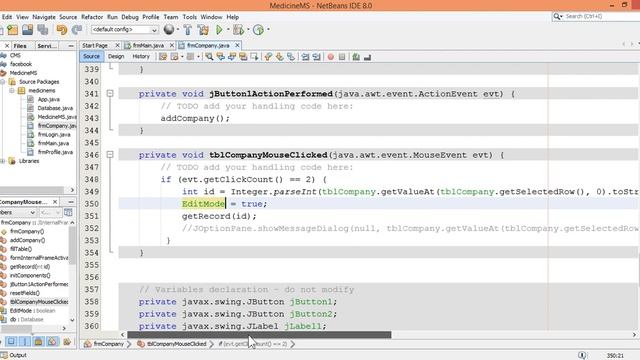Collapse the jButton1ActionPerformed code fold

[x=110, y=93]
